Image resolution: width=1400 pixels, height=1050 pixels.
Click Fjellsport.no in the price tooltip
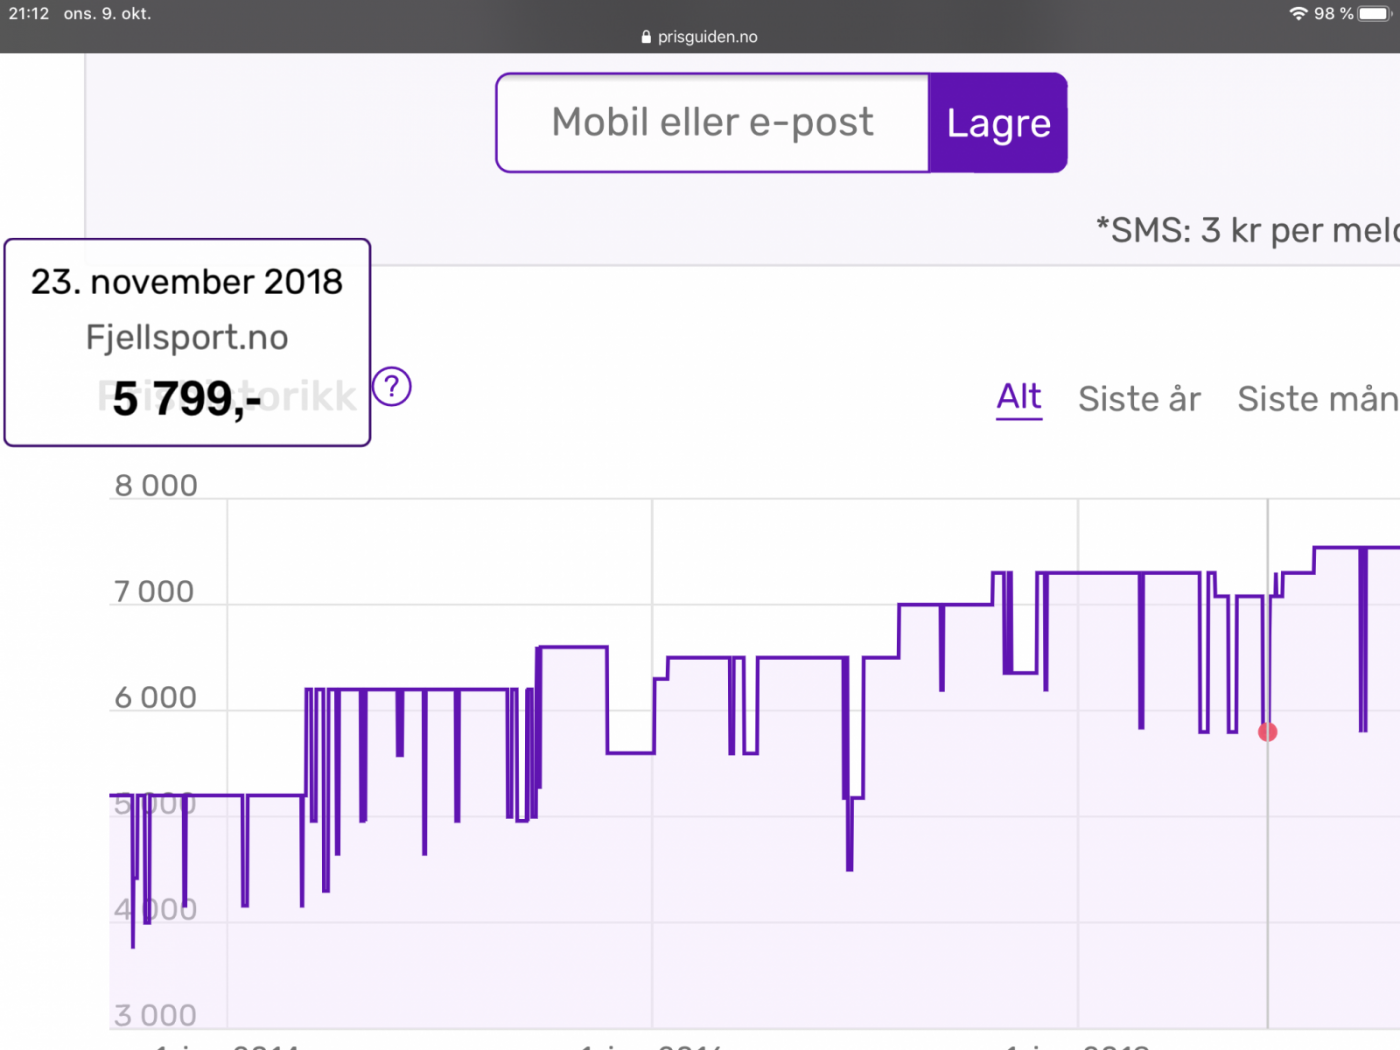187,338
